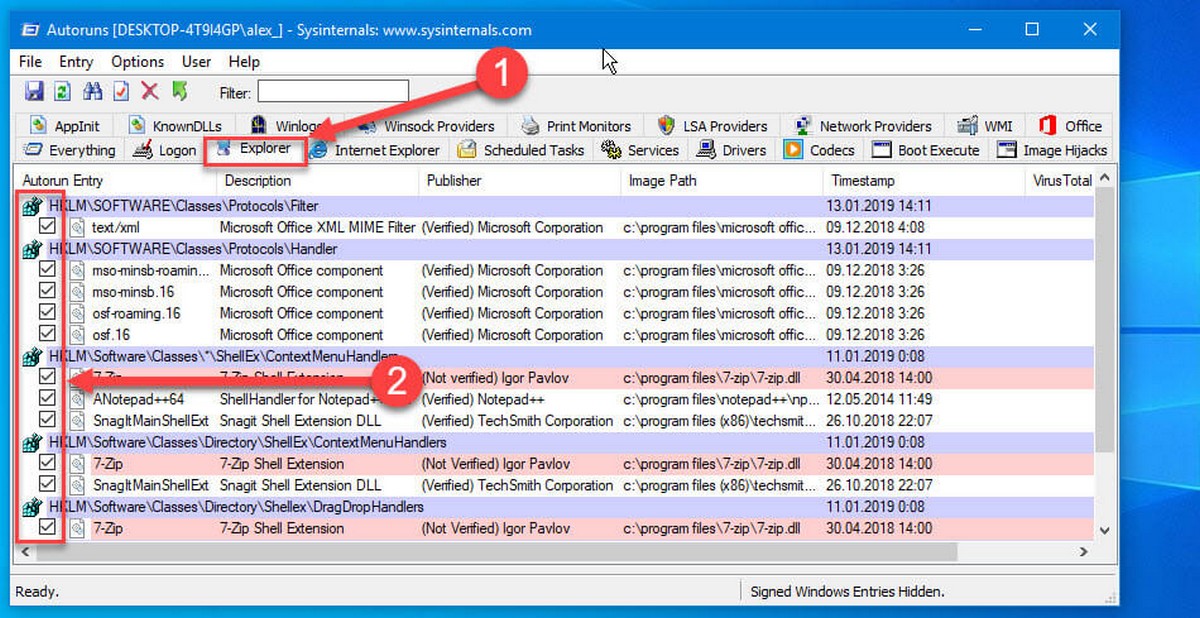Click the Everything tab icon
The image size is (1200, 618).
tap(32, 150)
